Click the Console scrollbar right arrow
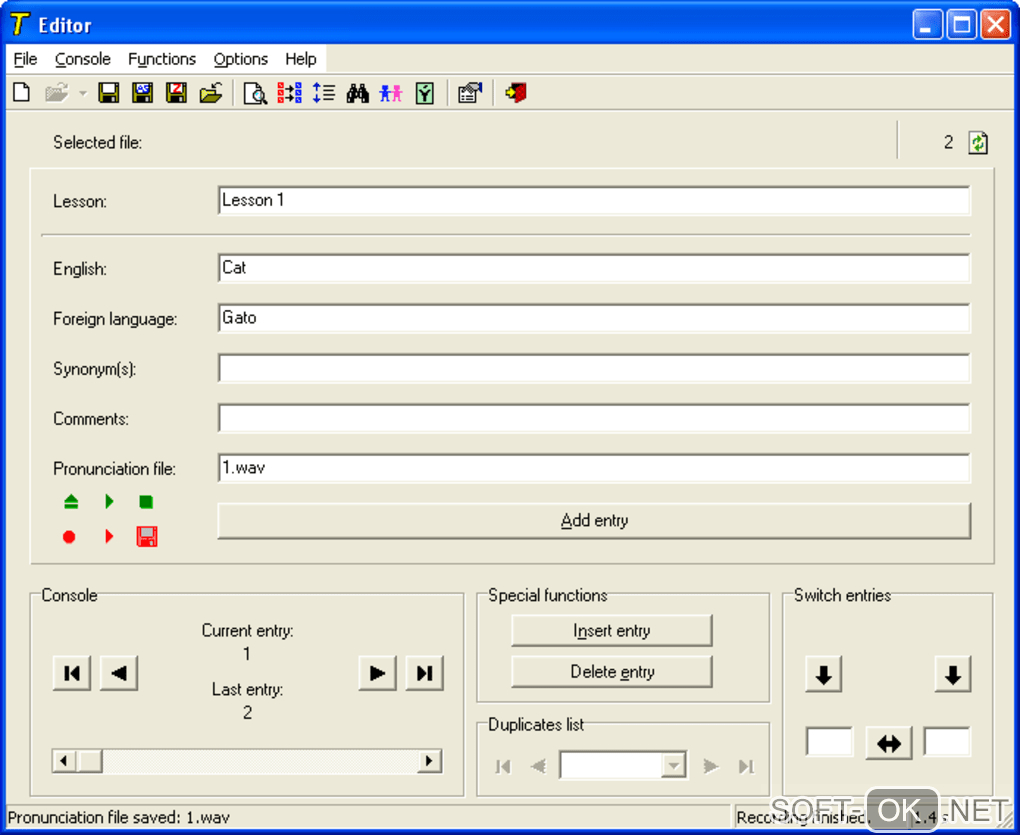 click(x=429, y=761)
